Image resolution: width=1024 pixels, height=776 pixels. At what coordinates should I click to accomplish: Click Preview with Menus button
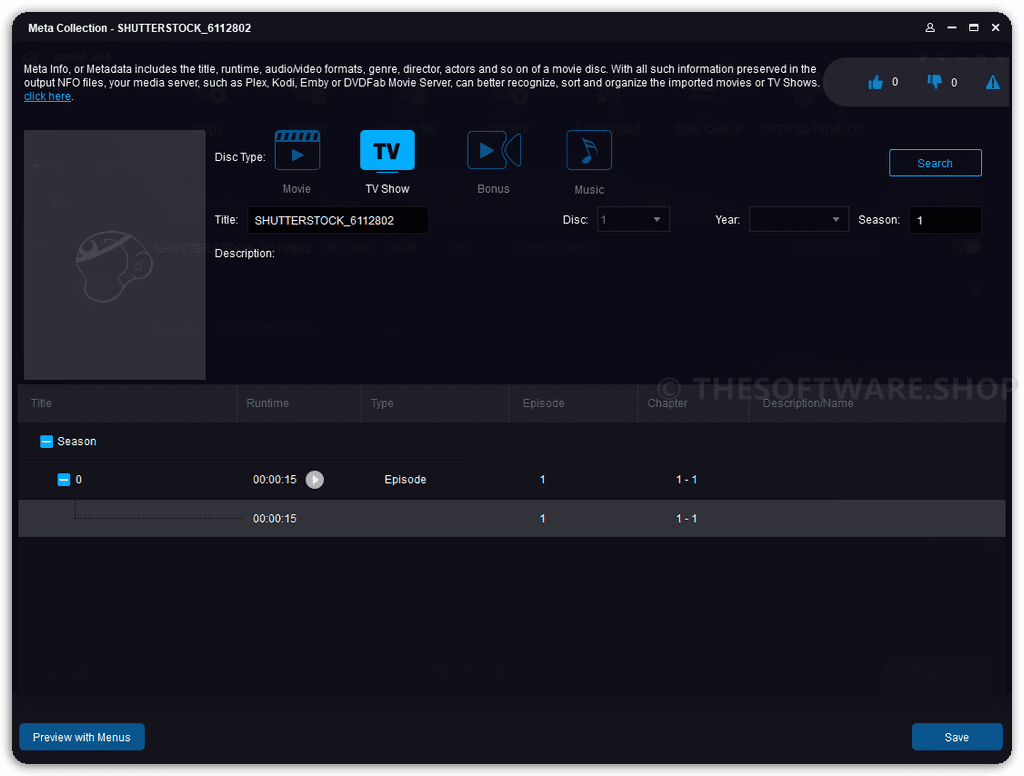click(x=82, y=737)
